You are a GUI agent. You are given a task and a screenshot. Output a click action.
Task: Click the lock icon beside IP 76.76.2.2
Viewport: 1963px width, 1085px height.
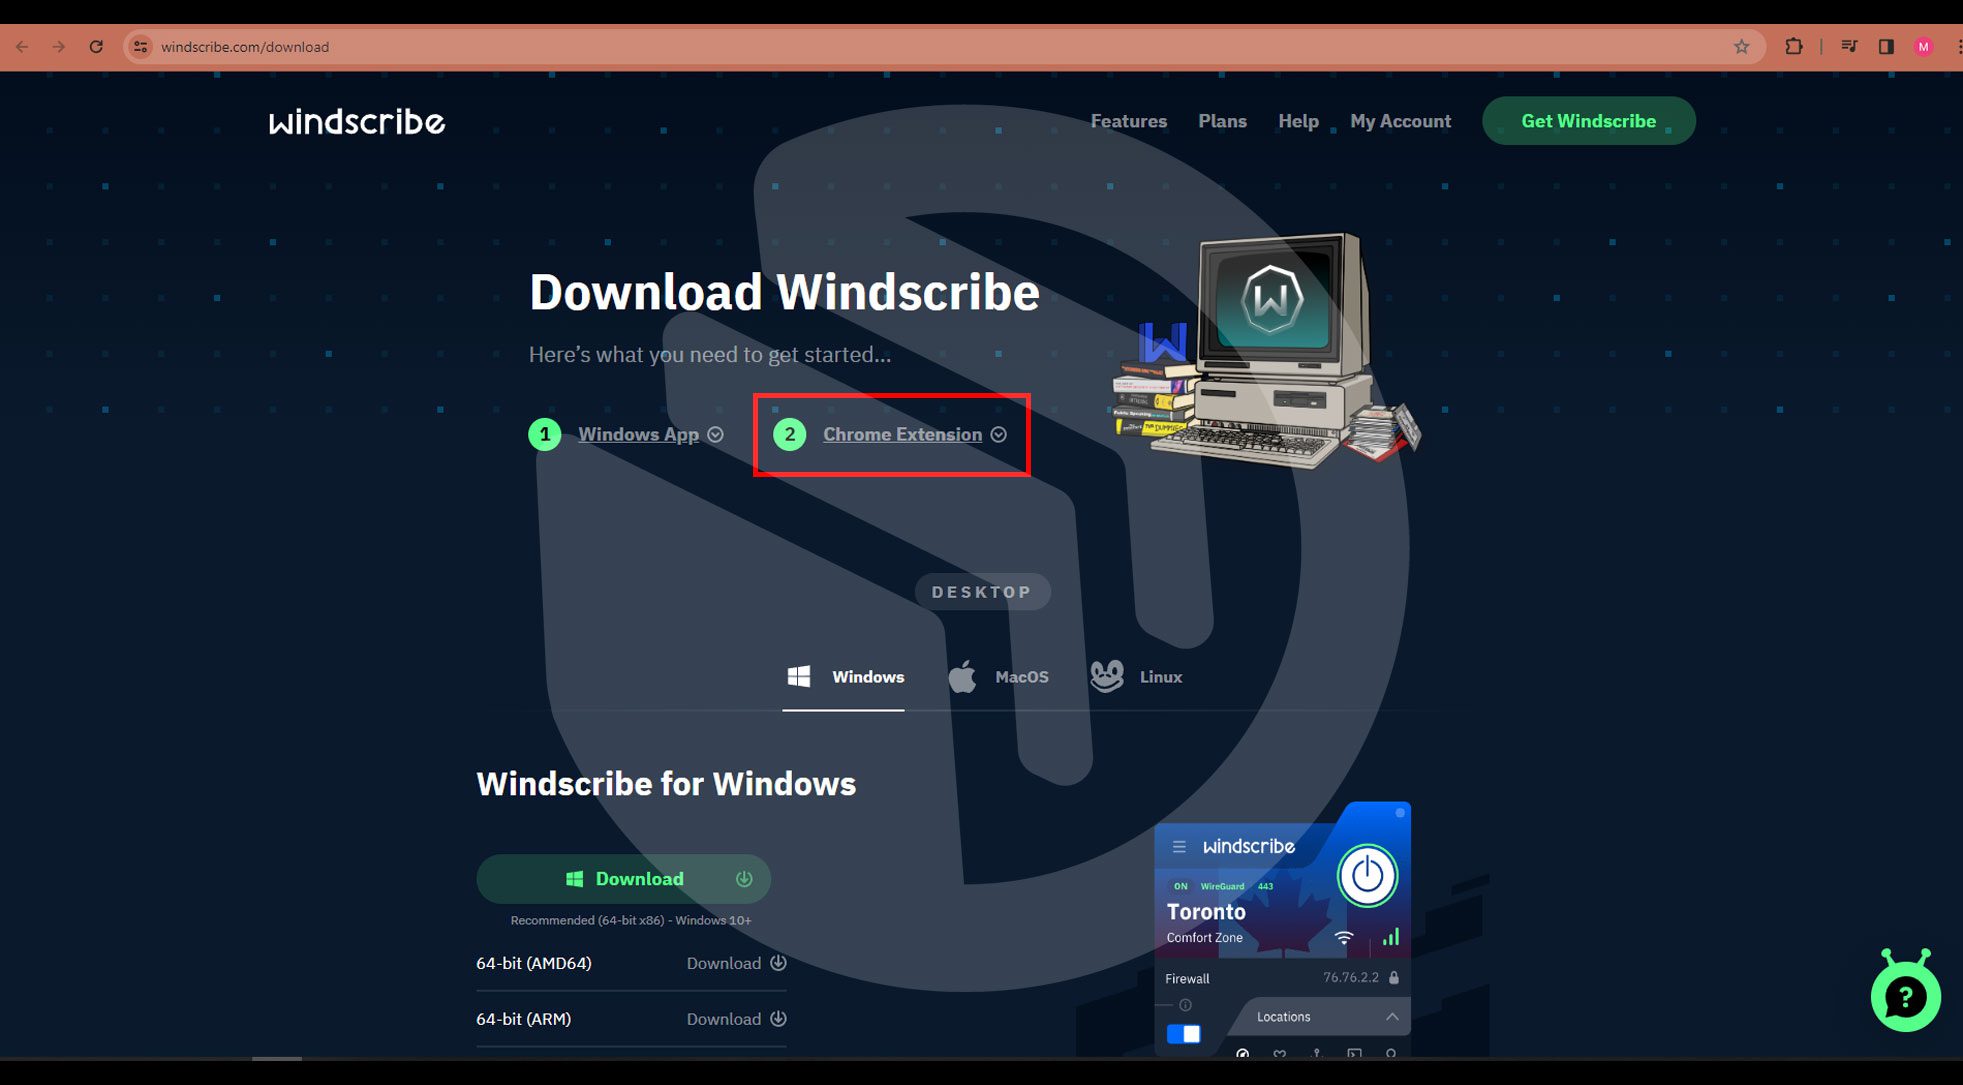tap(1394, 978)
